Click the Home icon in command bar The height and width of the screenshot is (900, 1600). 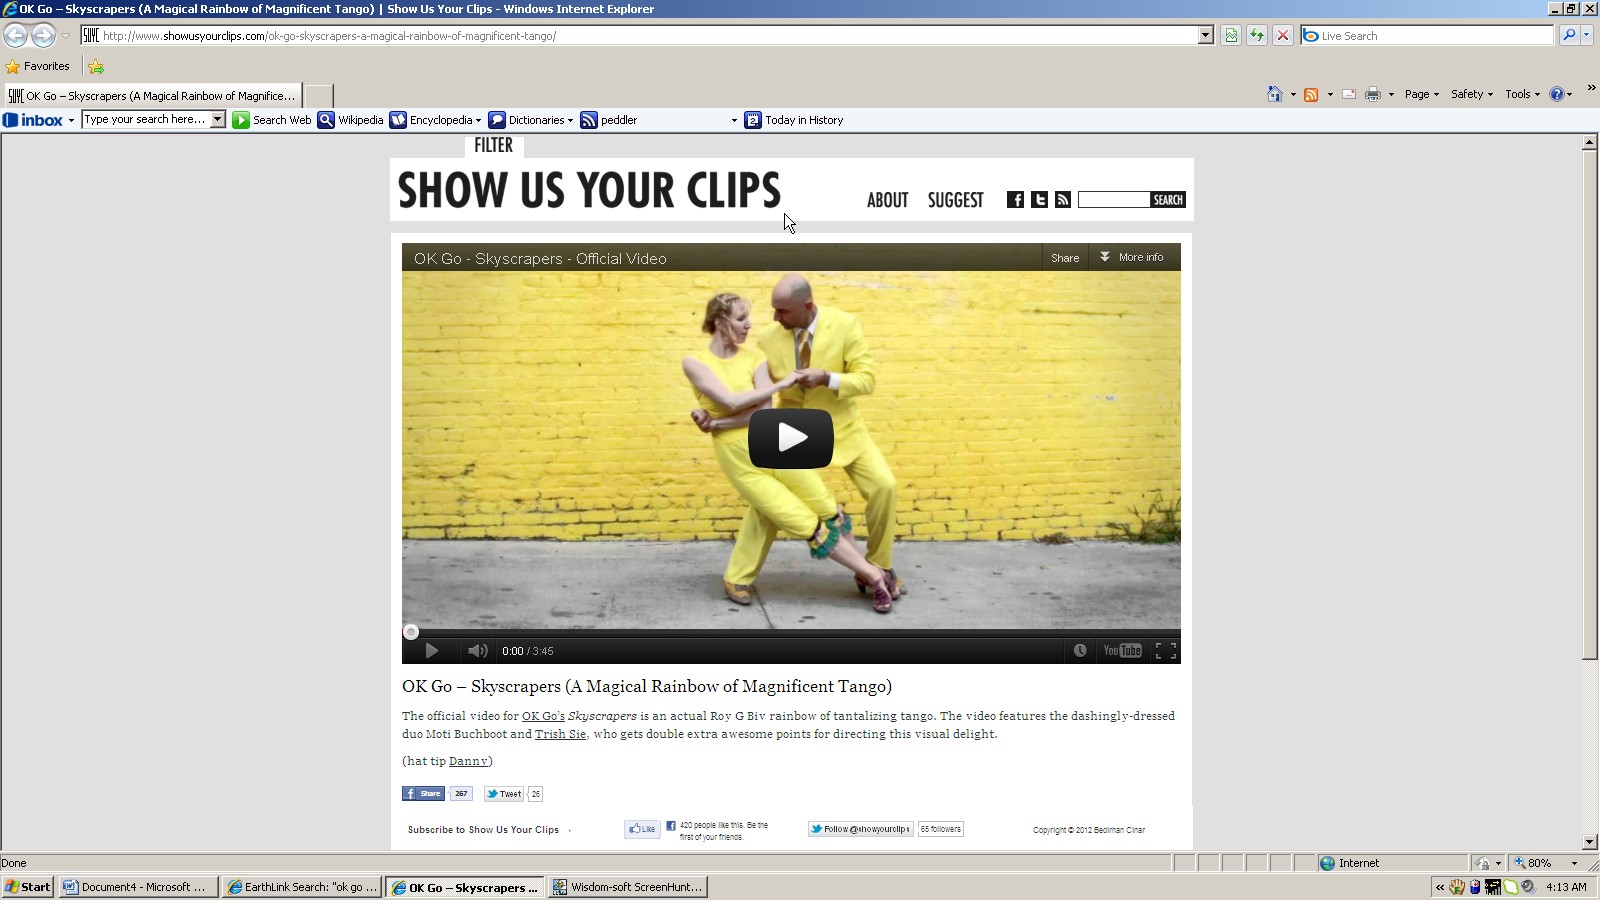pyautogui.click(x=1274, y=94)
